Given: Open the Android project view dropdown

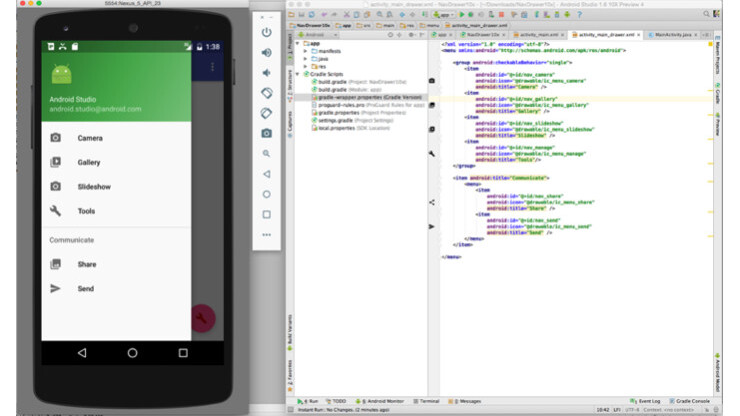Looking at the screenshot, I should point(318,34).
